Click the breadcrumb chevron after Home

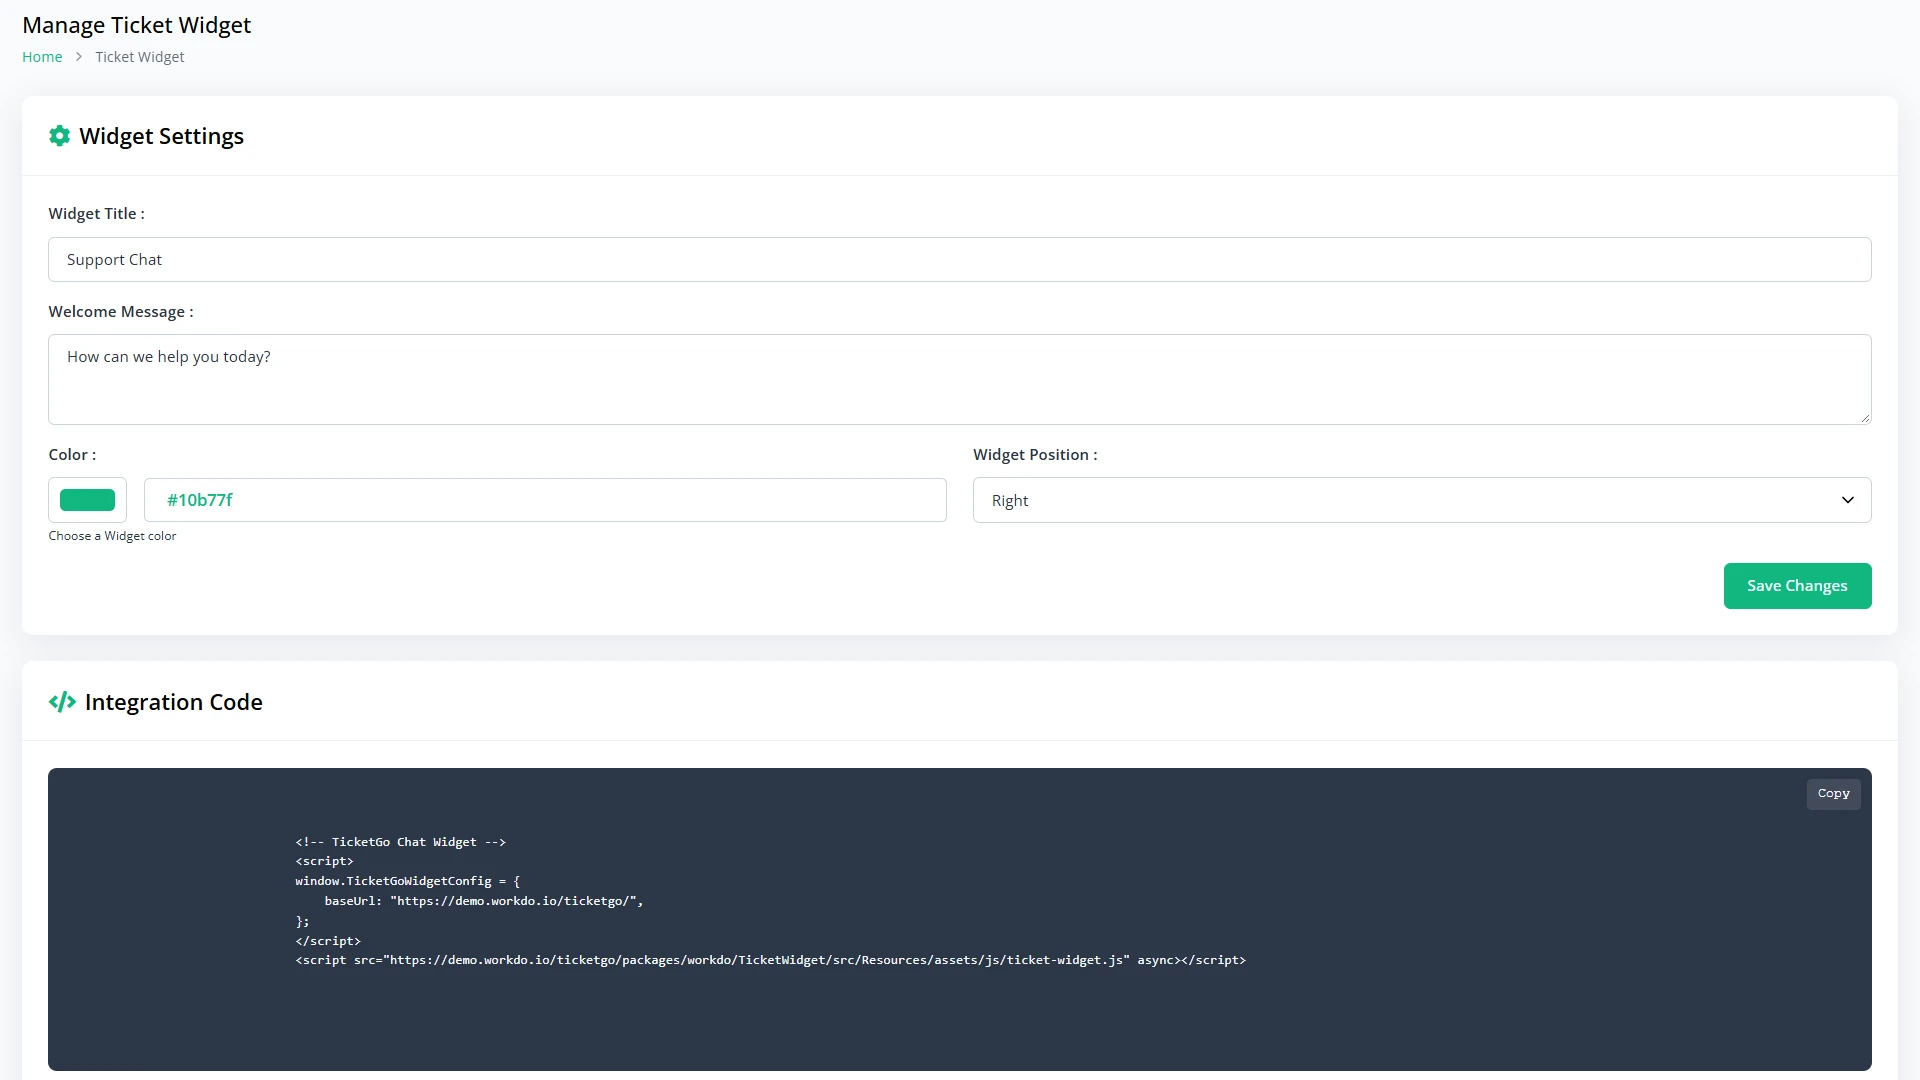pyautogui.click(x=79, y=57)
